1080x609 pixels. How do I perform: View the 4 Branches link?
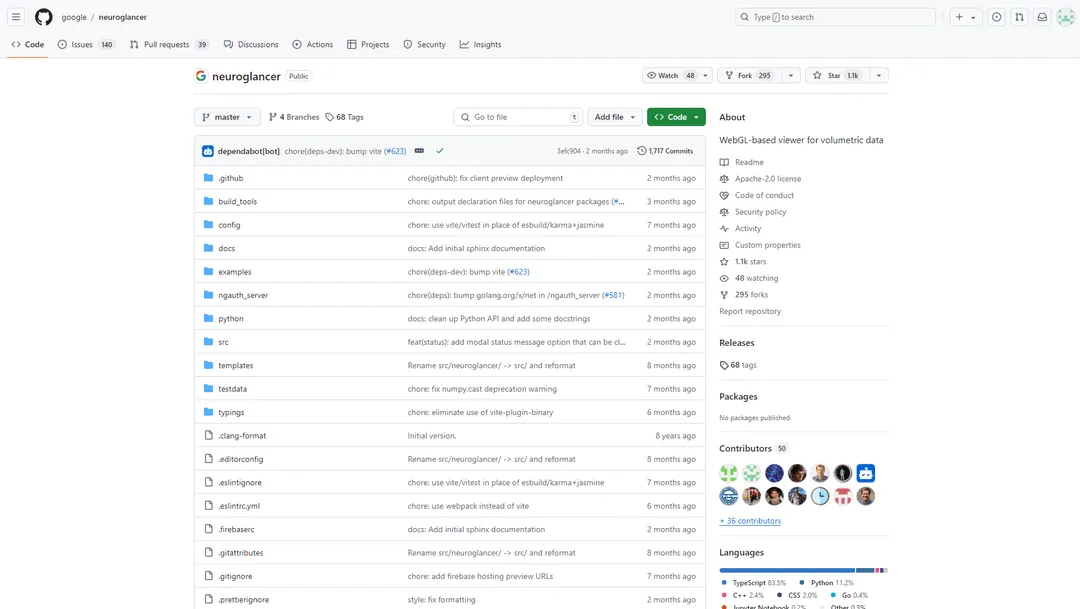(294, 117)
